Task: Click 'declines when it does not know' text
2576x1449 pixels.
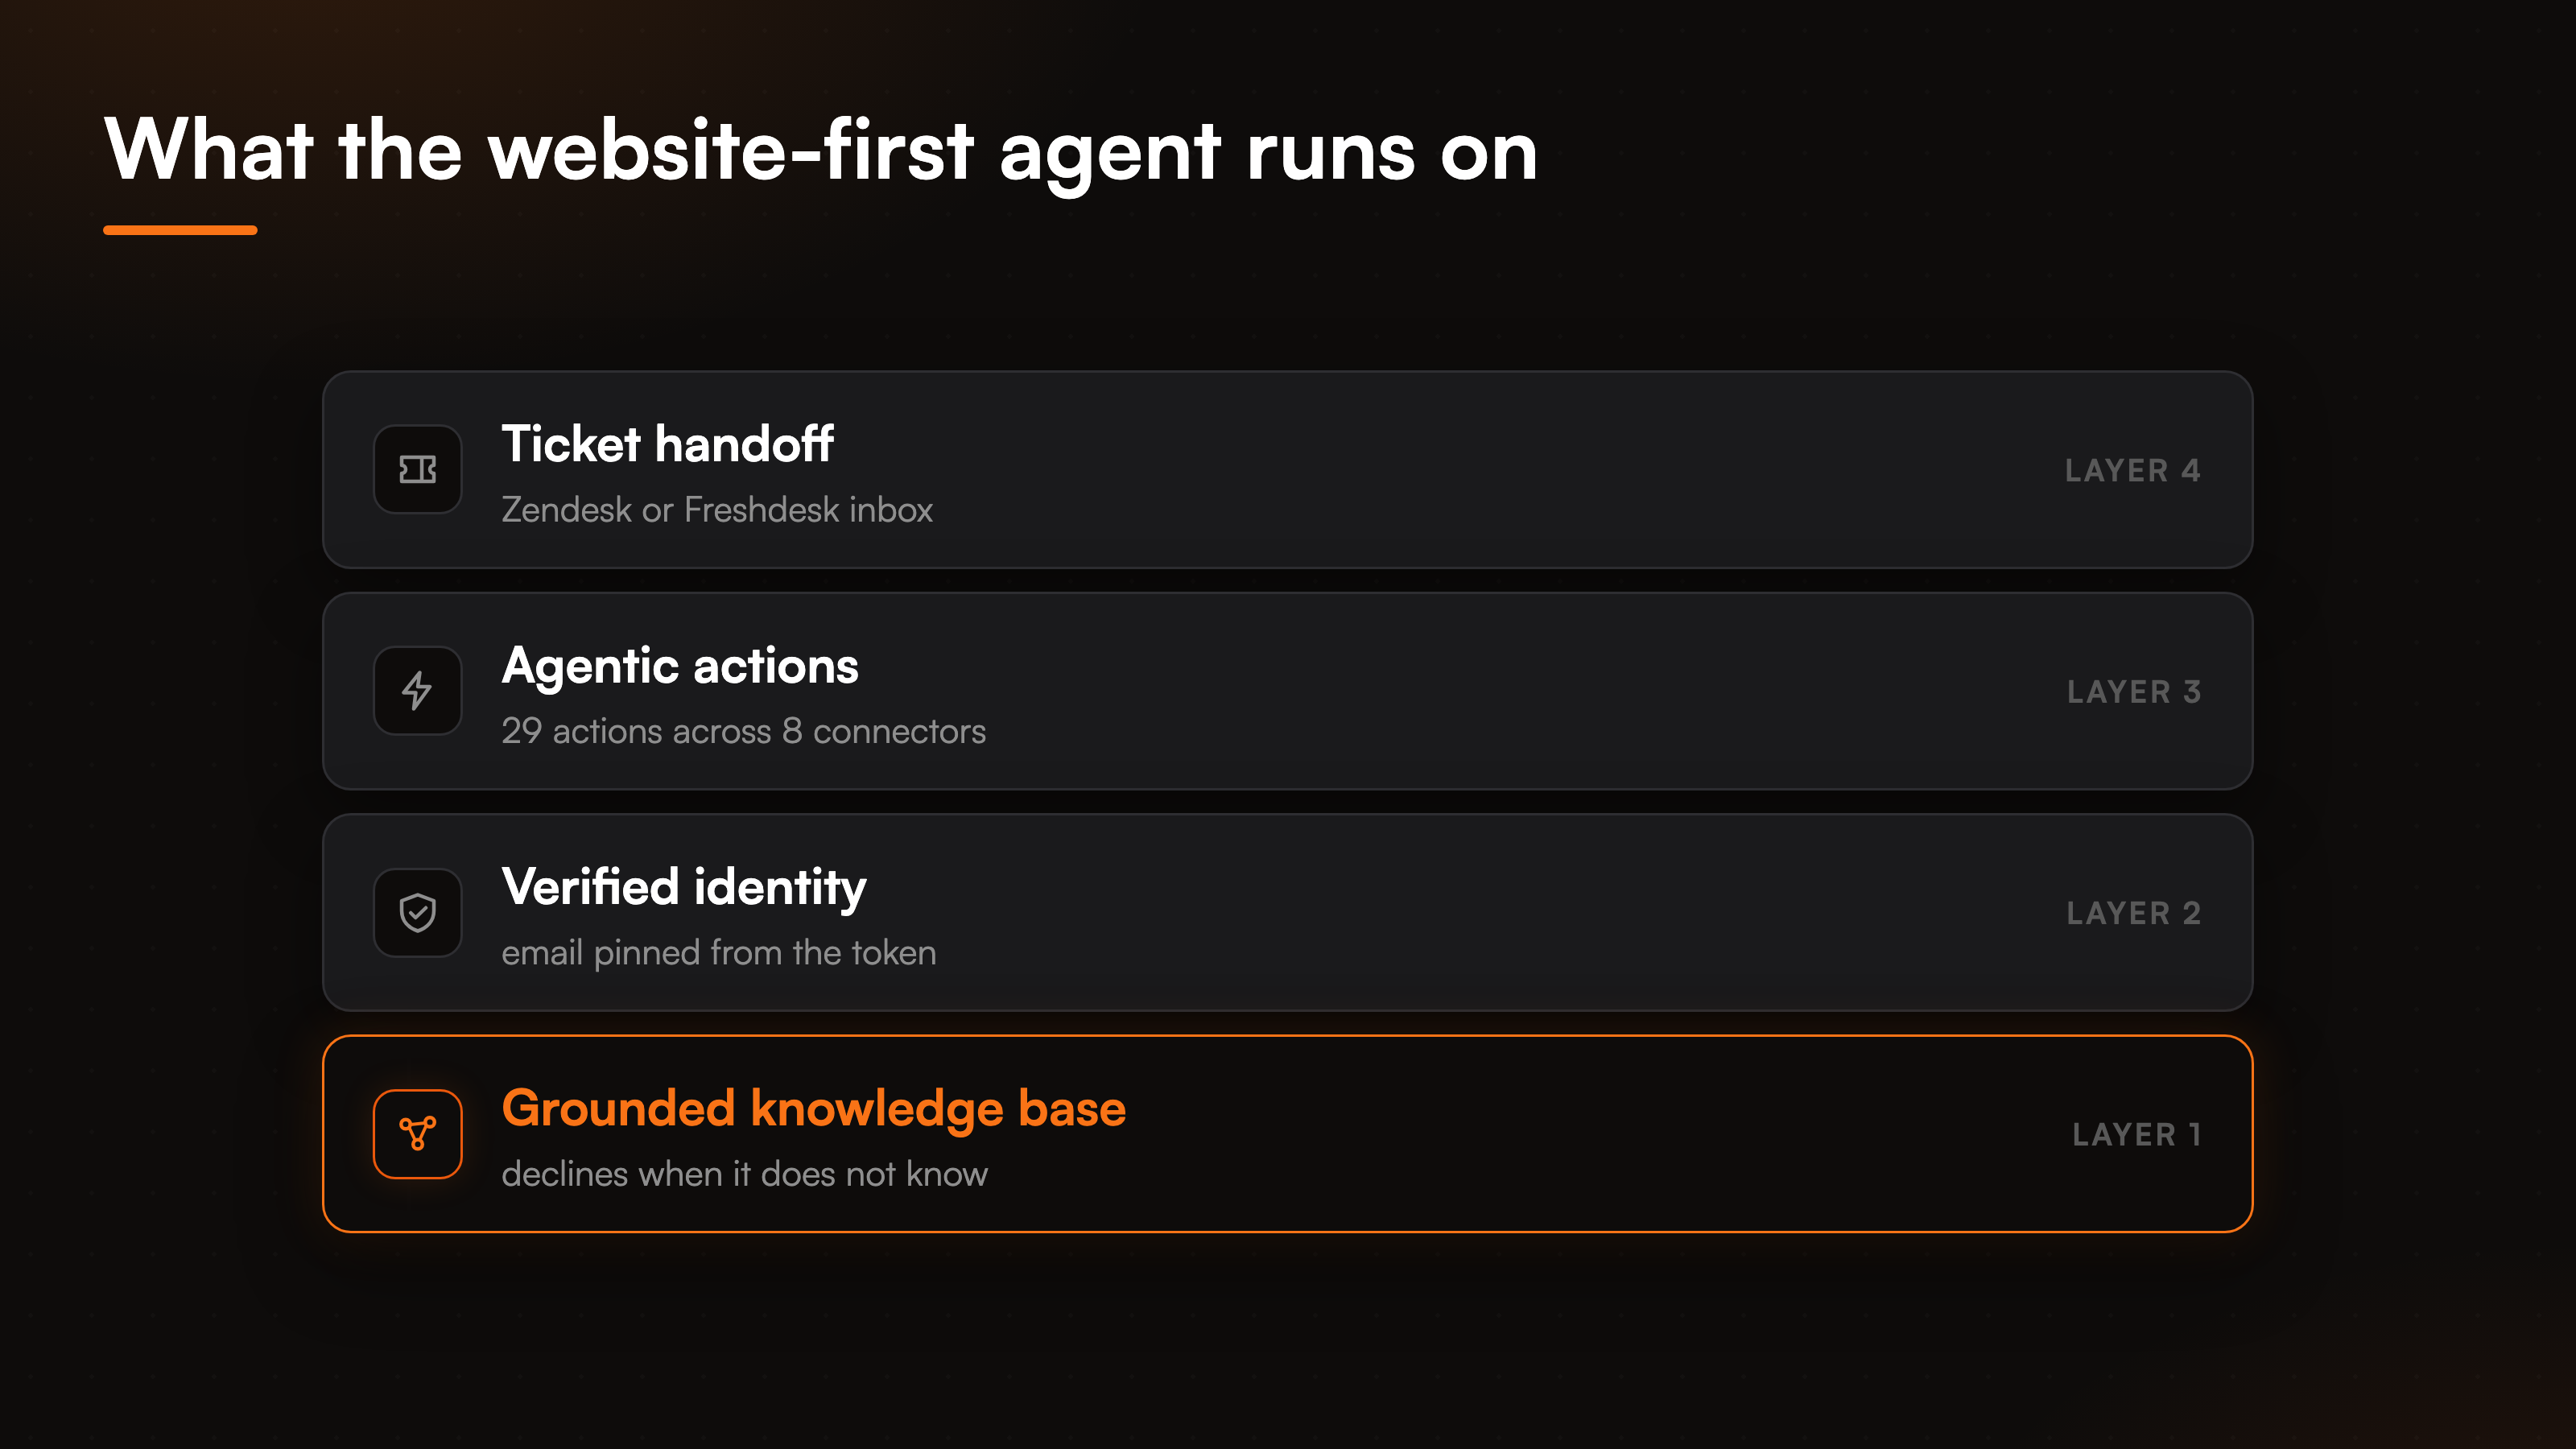Action: point(745,1174)
